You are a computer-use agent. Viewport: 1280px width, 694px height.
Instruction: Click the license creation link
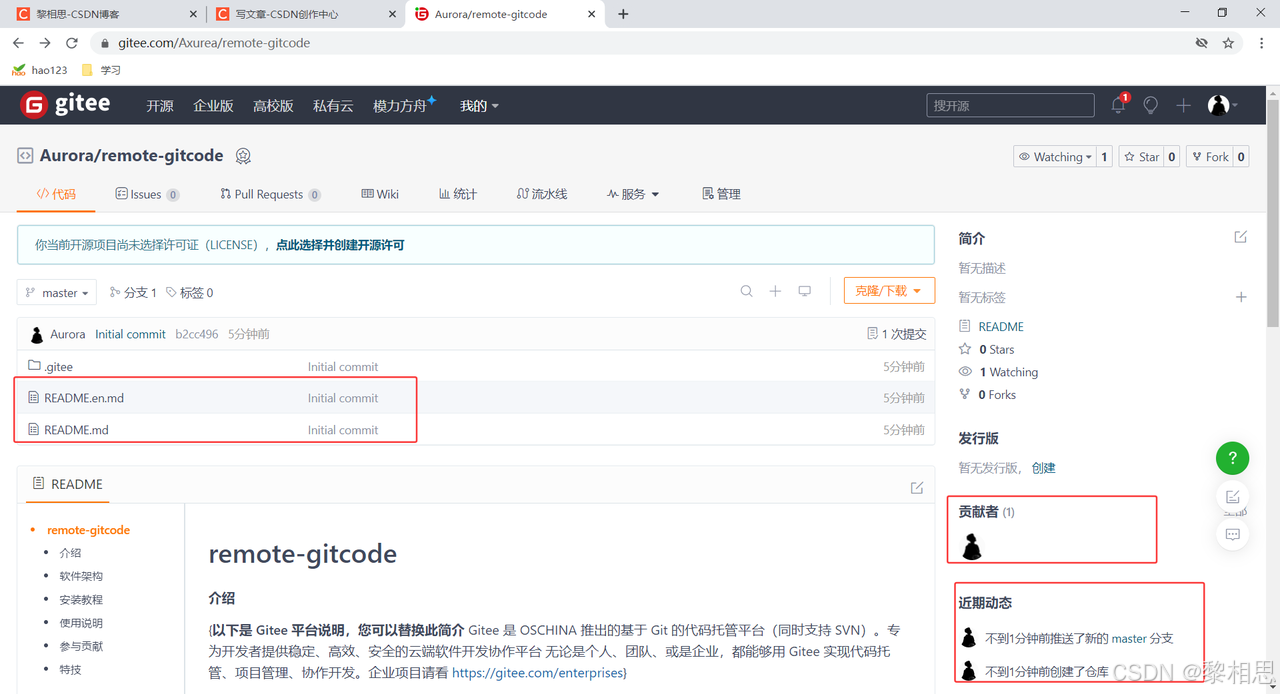[340, 245]
